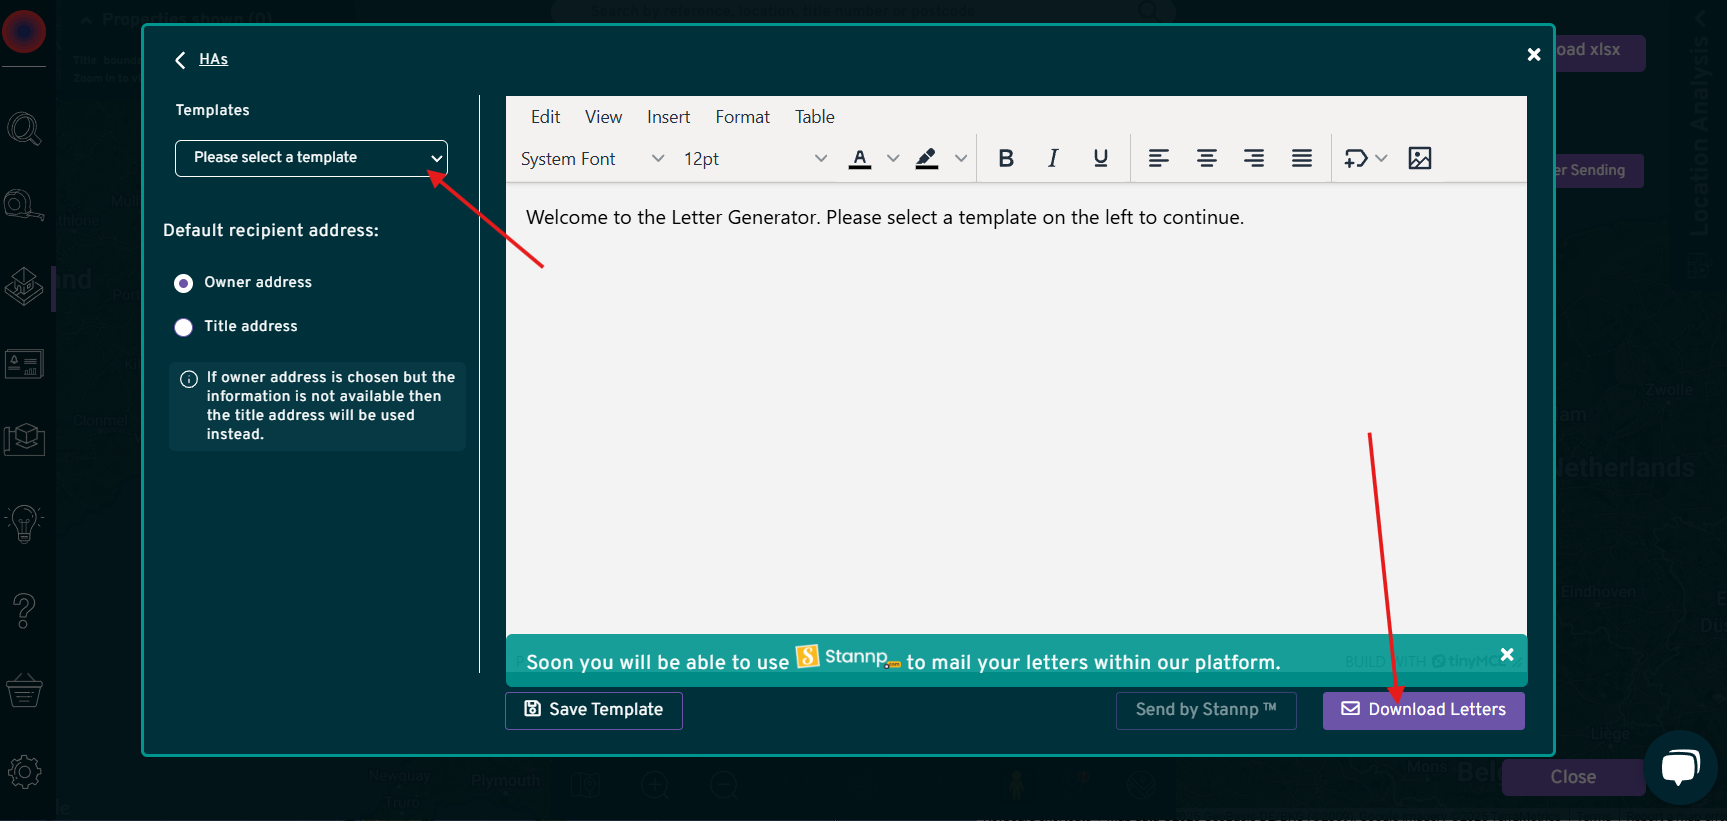The image size is (1727, 821).
Task: Toggle italic formatting in editor toolbar
Action: pos(1053,158)
